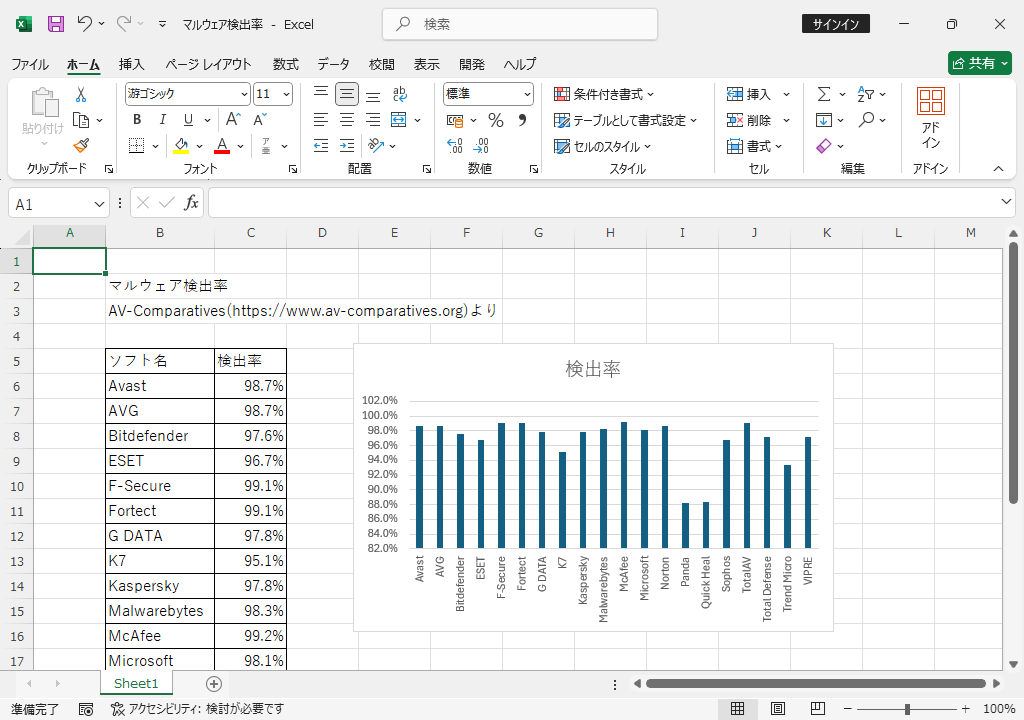Toggle italic formatting

pyautogui.click(x=163, y=120)
